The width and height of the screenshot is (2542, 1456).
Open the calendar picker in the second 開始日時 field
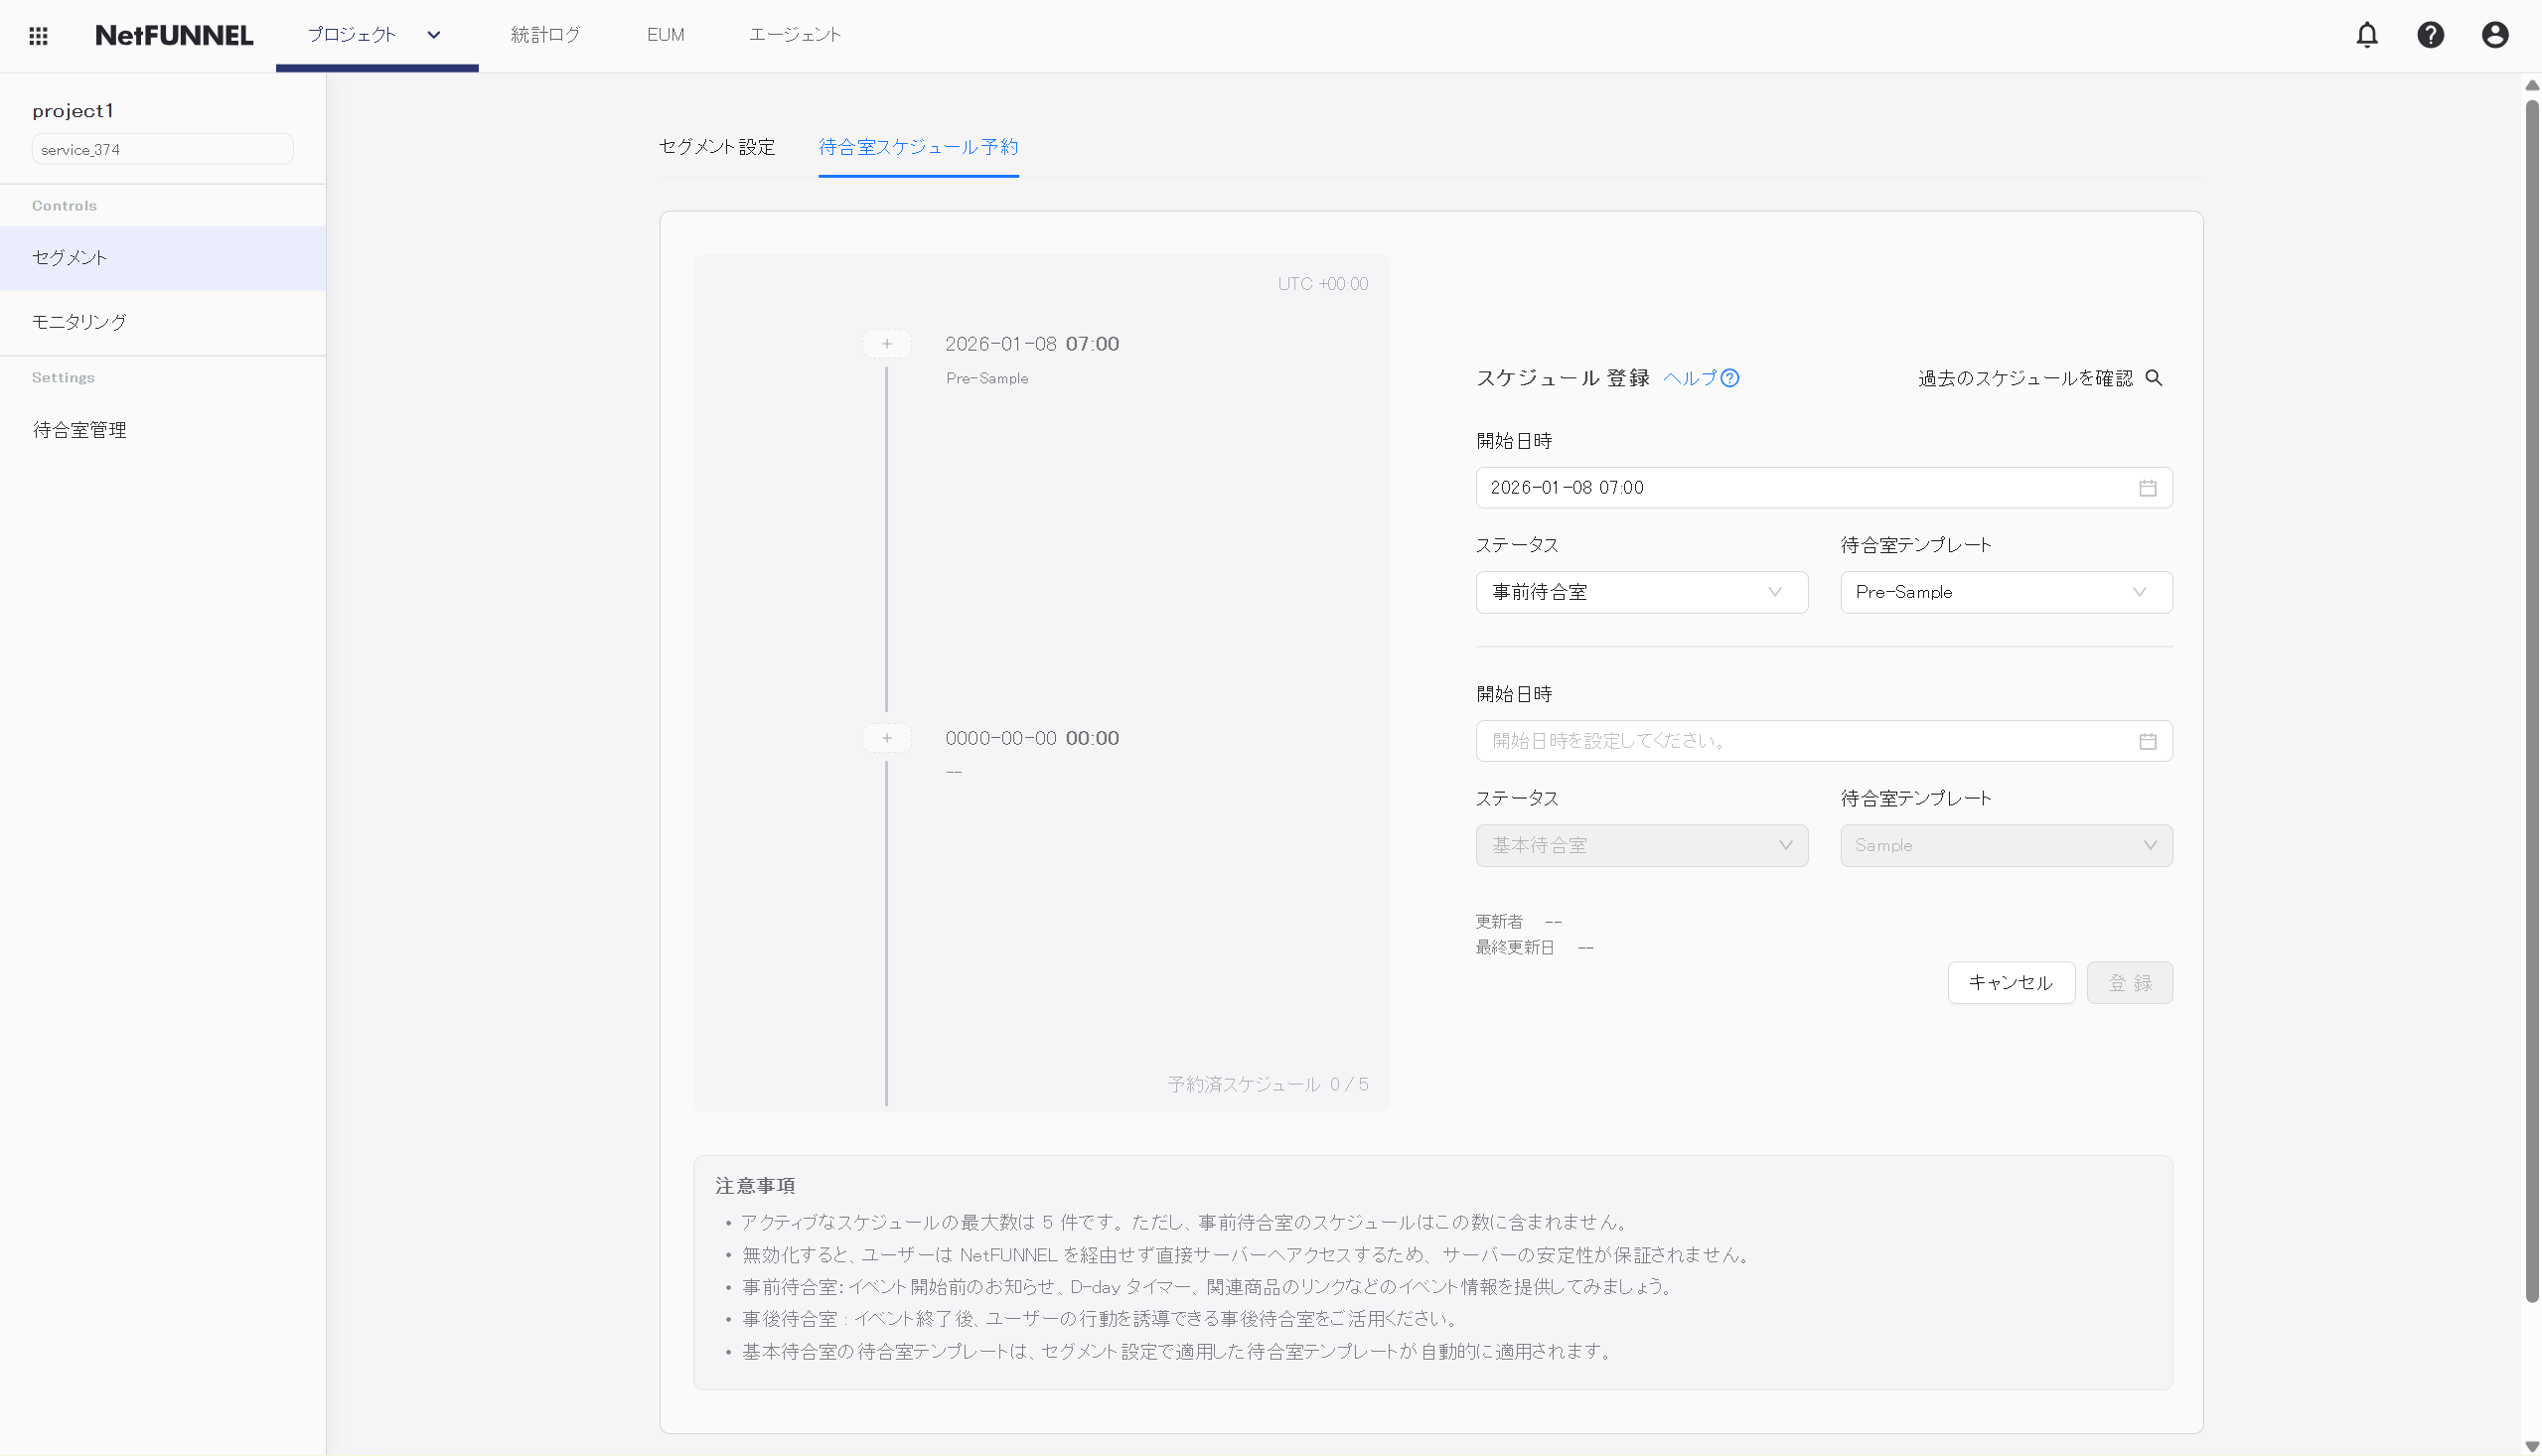click(2148, 741)
